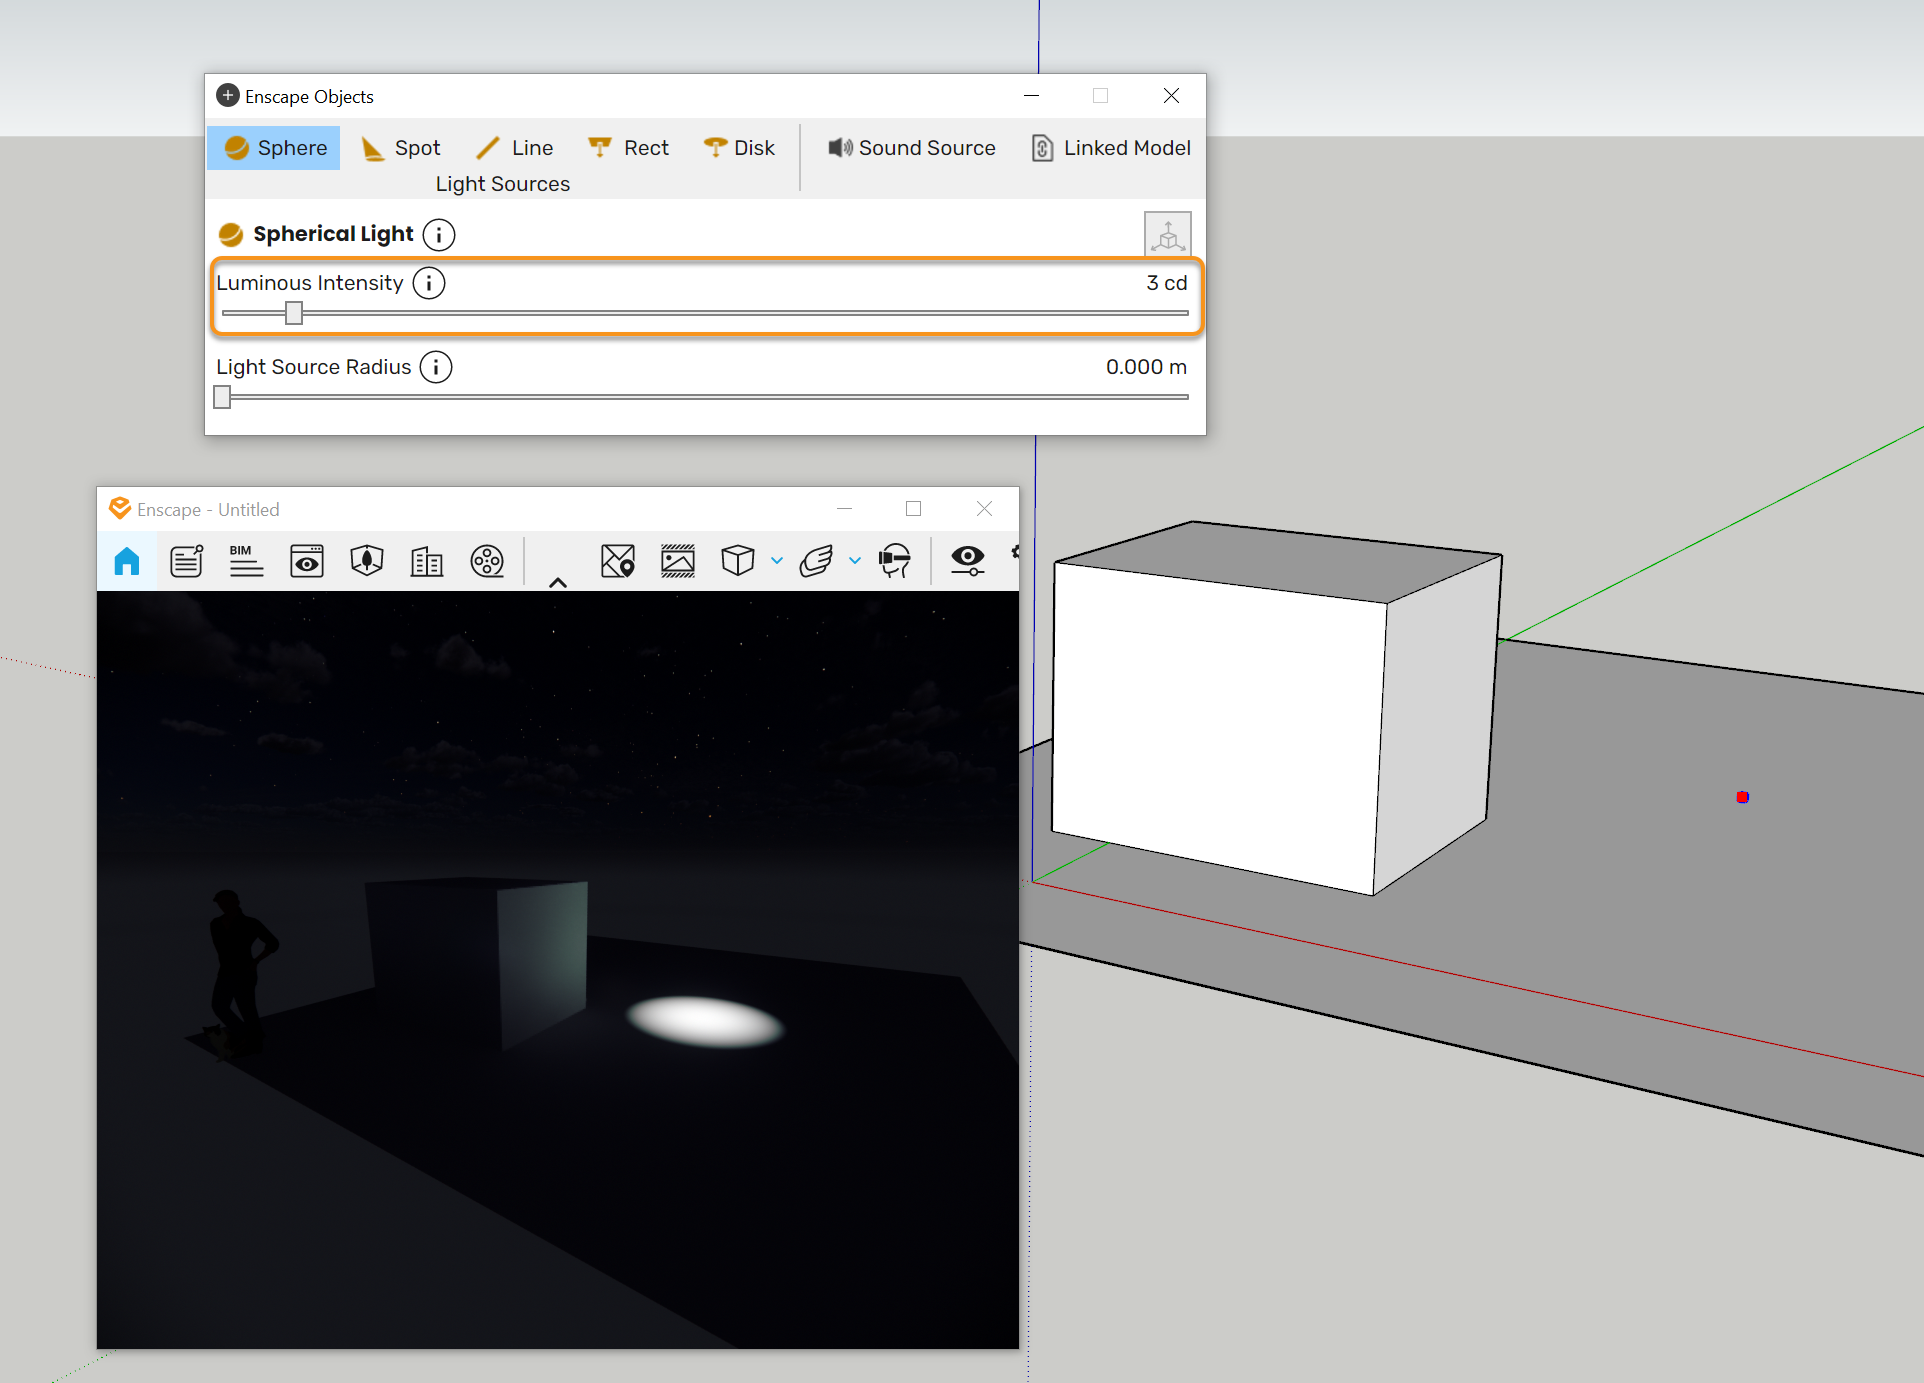Viewport: 1924px width, 1383px height.
Task: Click the red light point in SketchUp
Action: point(1743,797)
